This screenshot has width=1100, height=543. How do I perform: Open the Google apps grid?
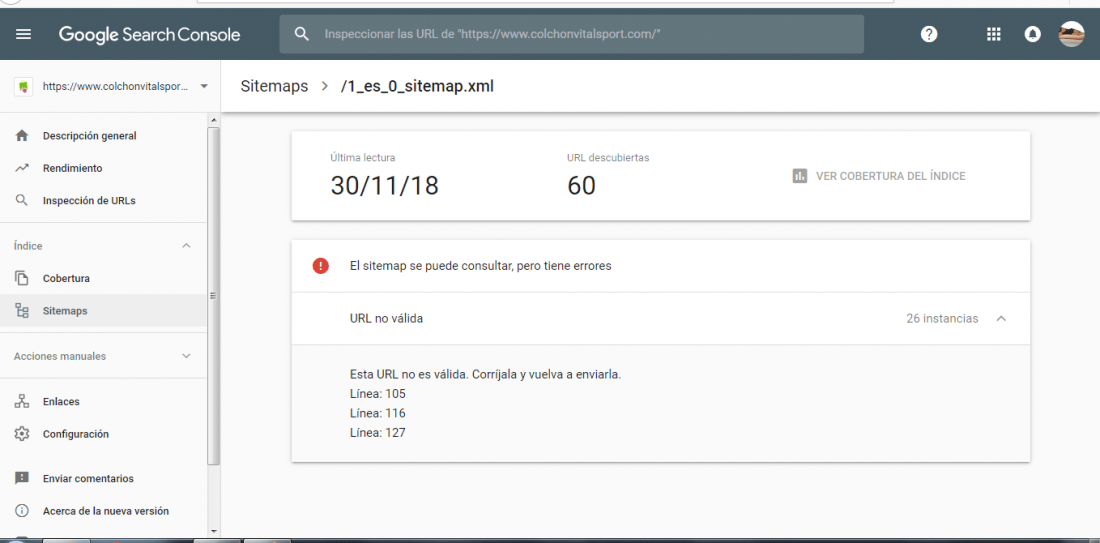pos(993,34)
